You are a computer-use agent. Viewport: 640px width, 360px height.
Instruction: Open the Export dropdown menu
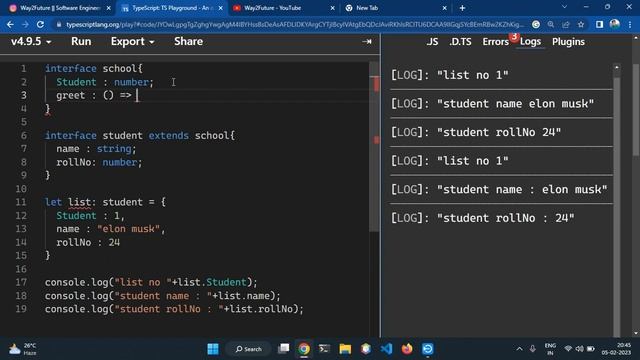132,42
